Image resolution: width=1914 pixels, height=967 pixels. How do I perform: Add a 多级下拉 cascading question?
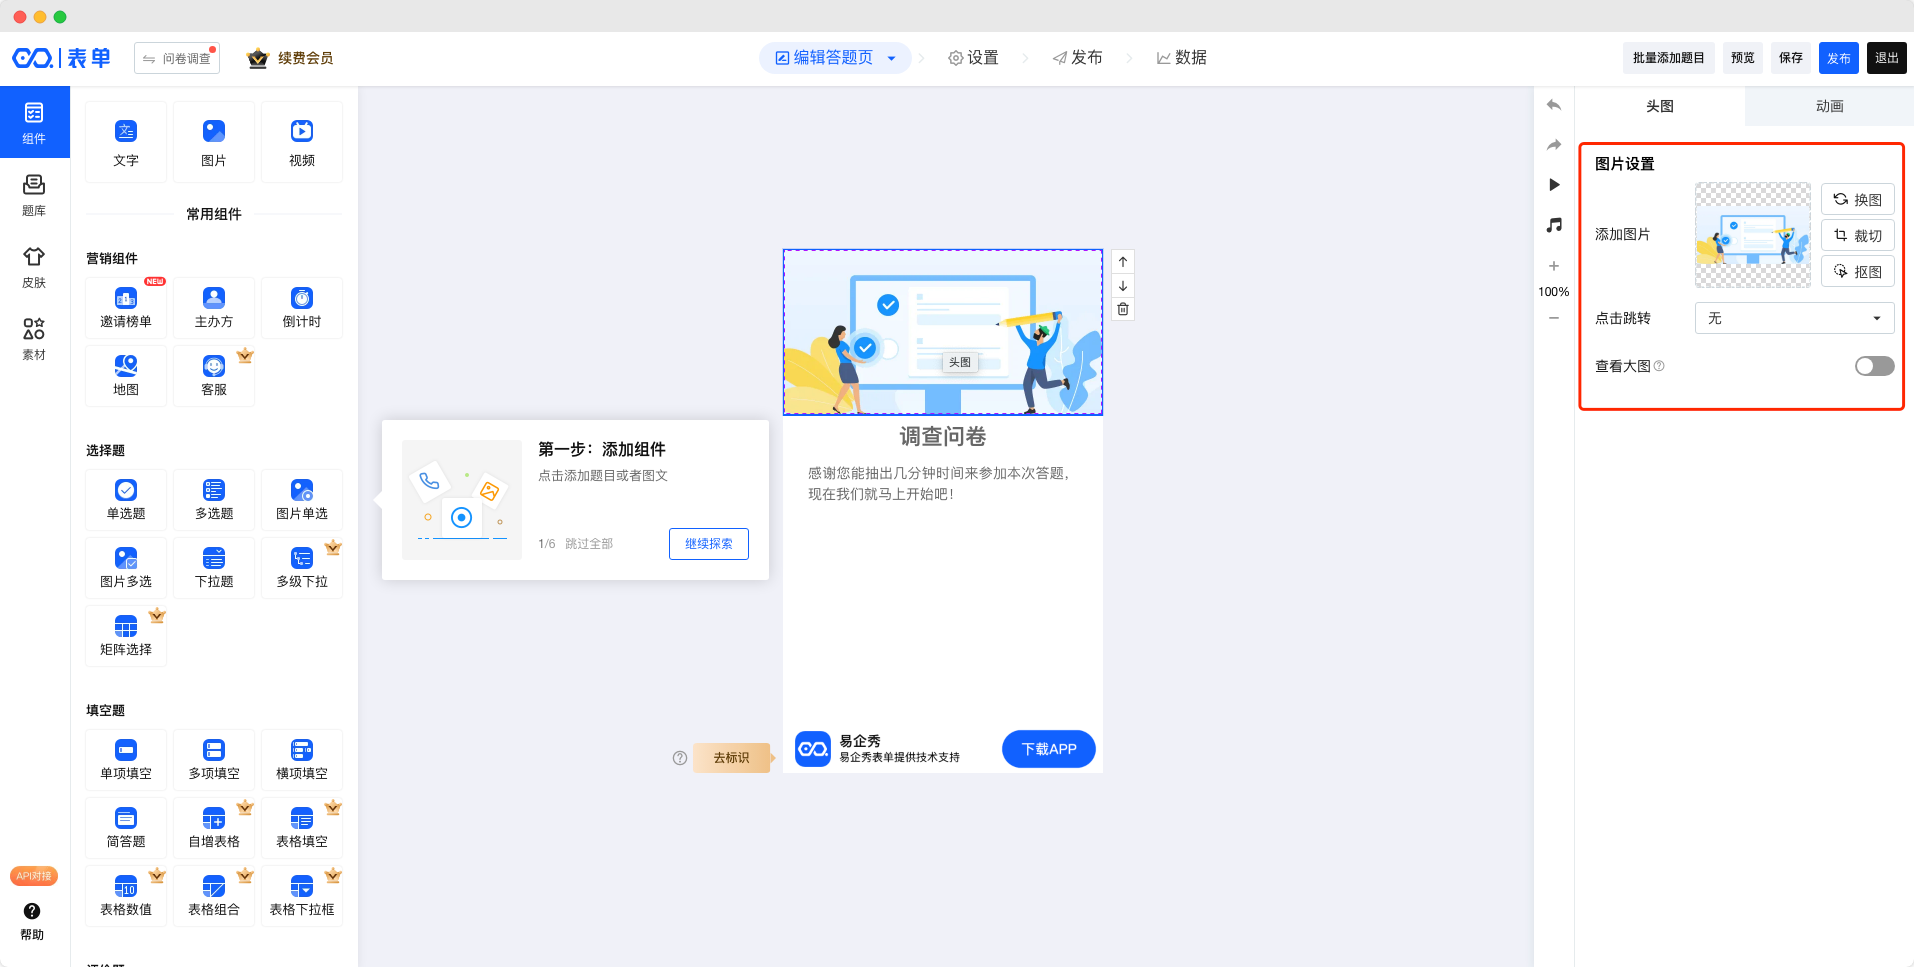pos(302,568)
